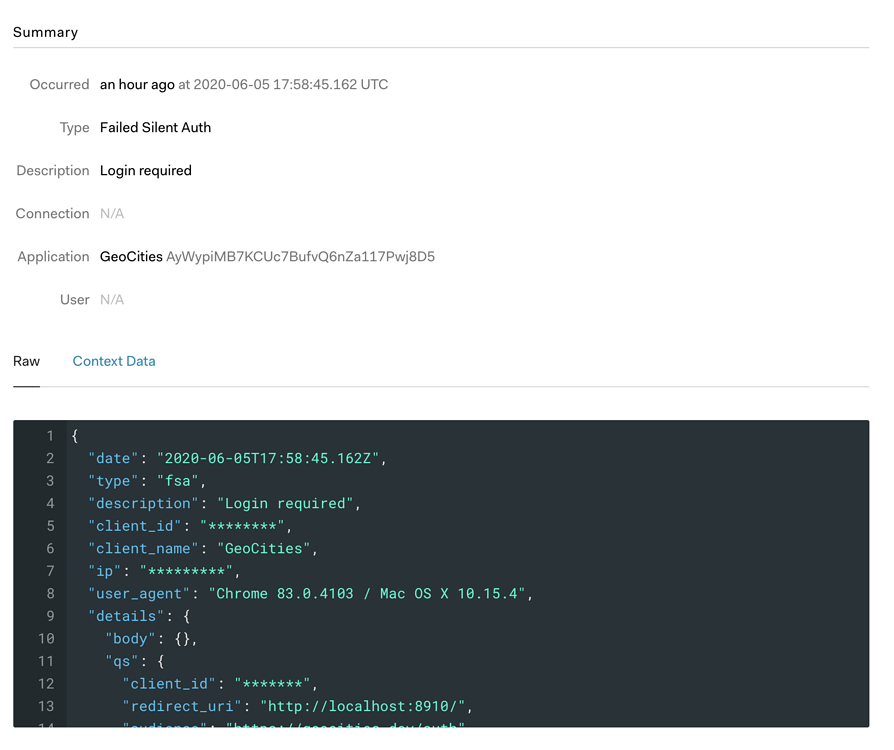Click line number 9 in the gutter

tap(50, 616)
